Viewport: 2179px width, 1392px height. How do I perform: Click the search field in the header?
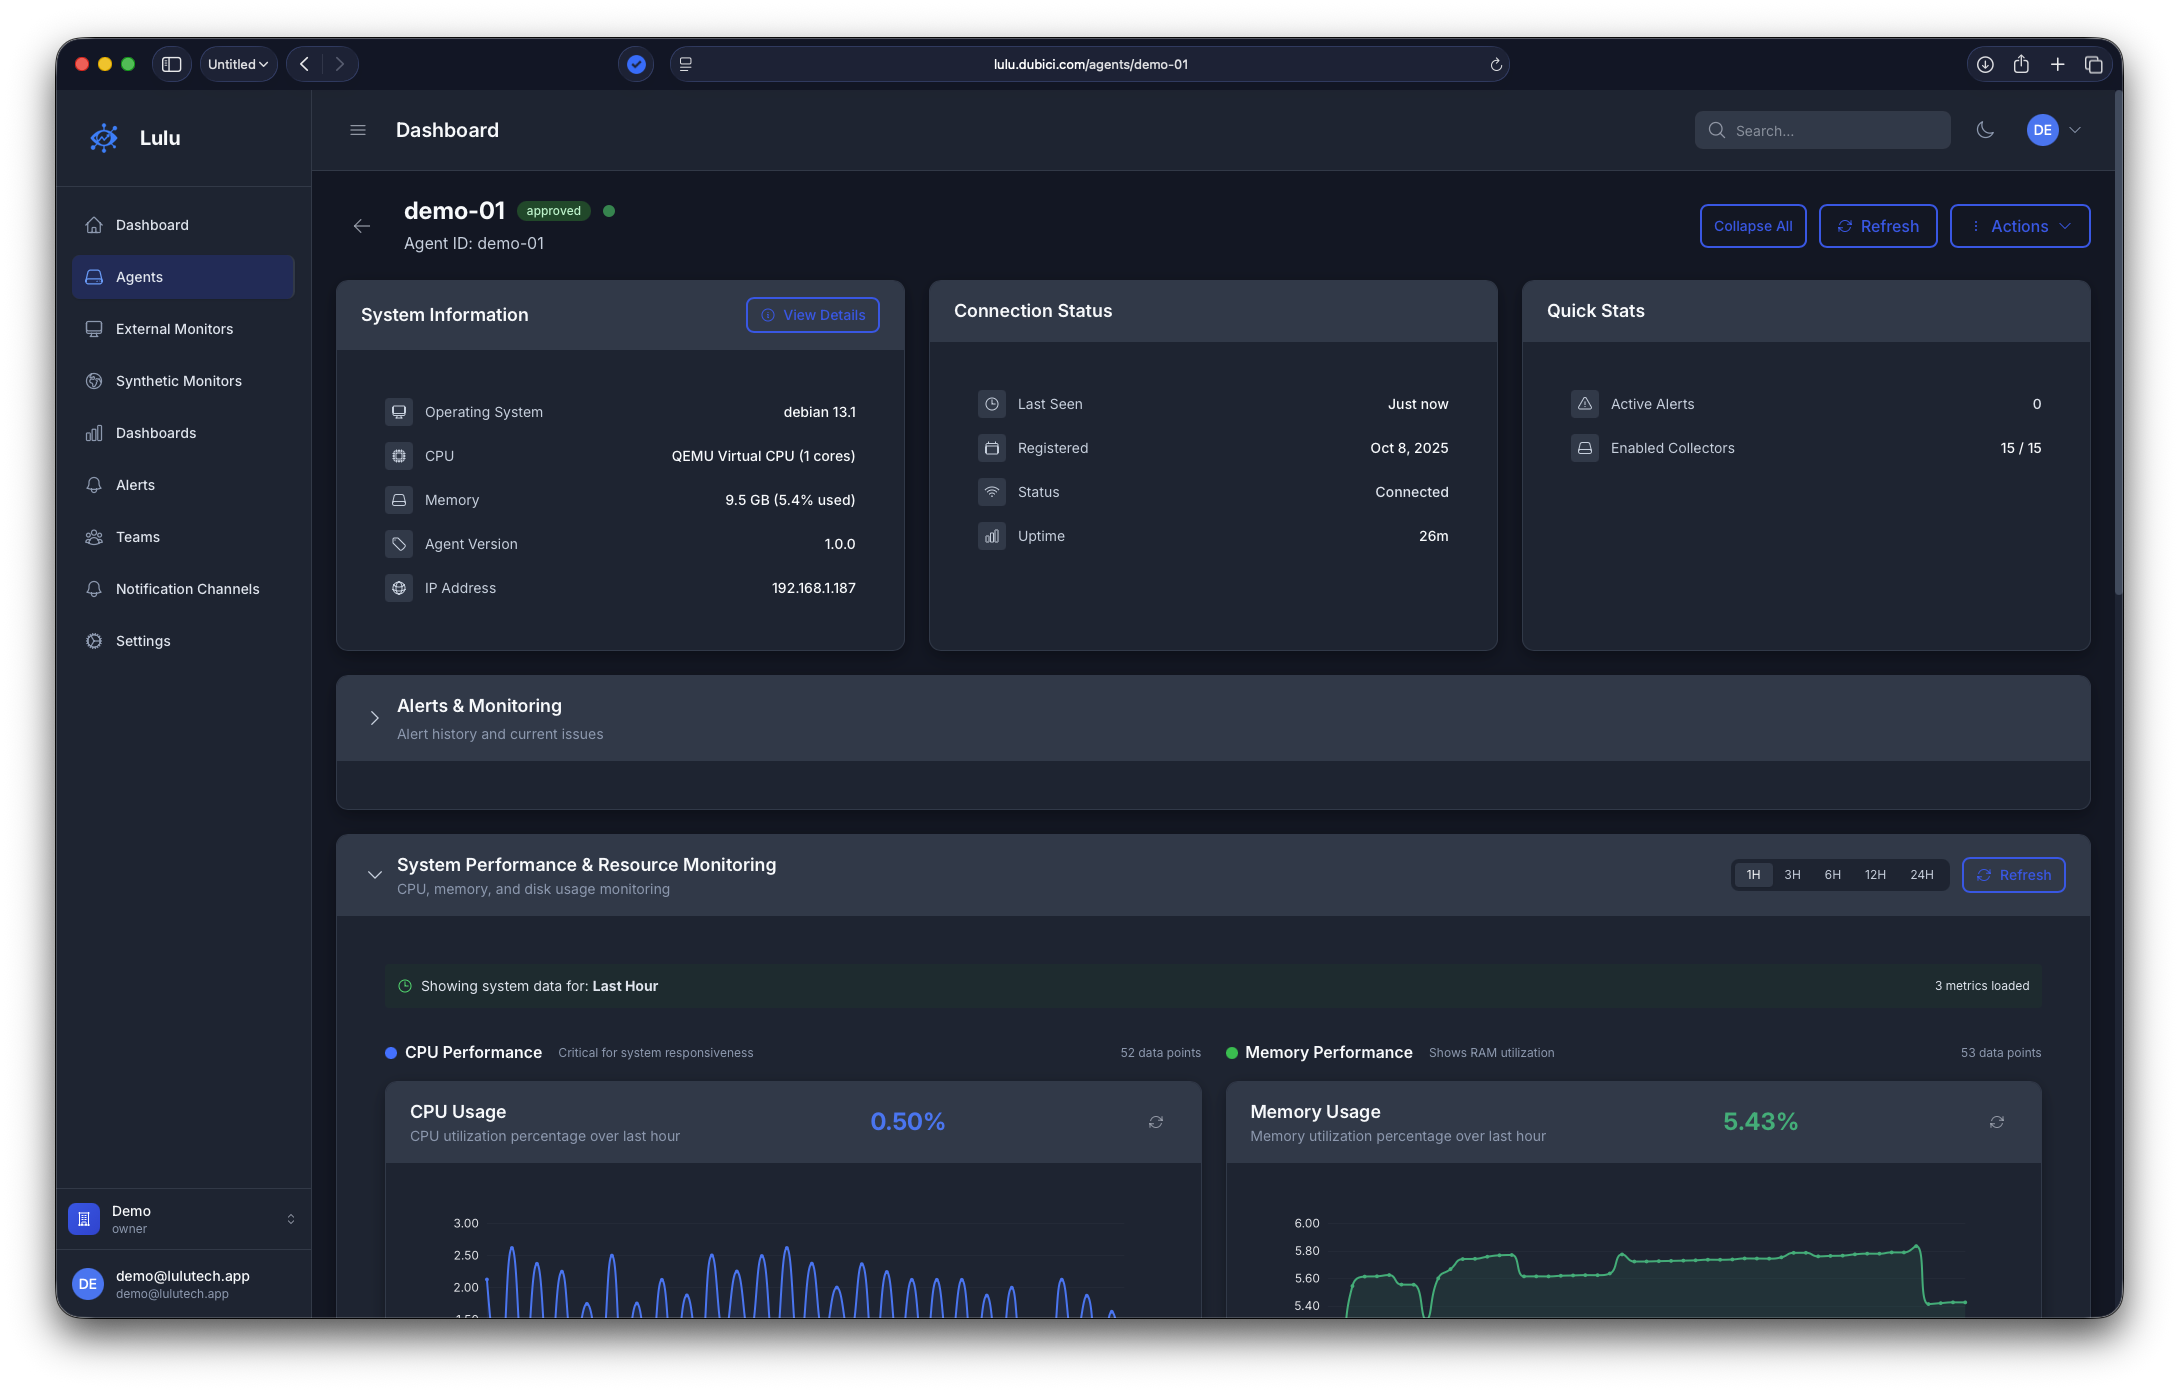[x=1822, y=130]
